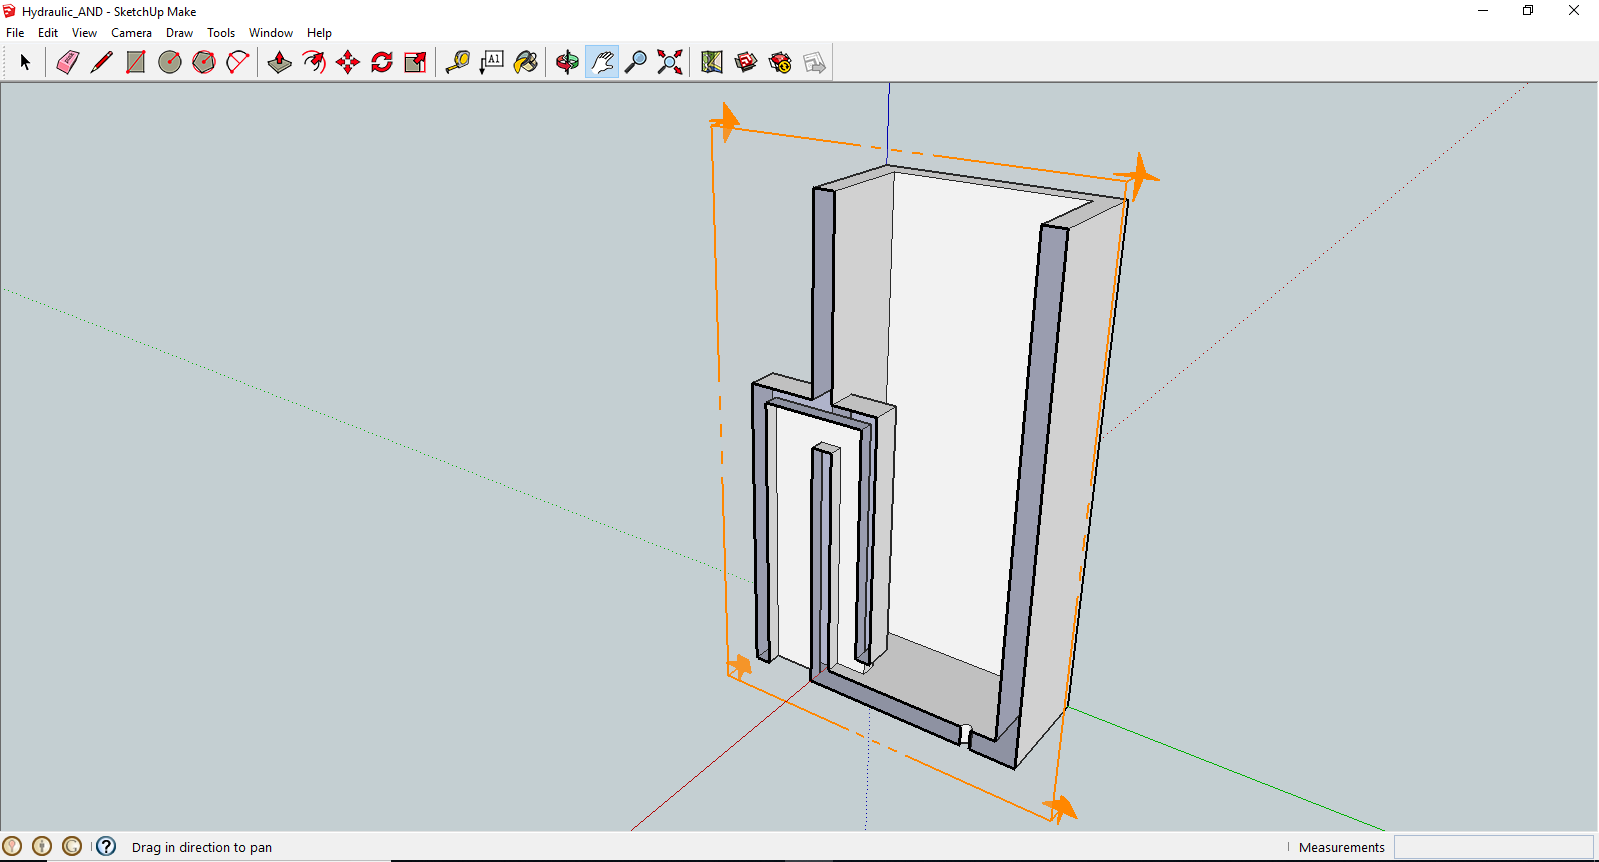Open the File menu
Image resolution: width=1599 pixels, height=862 pixels.
(x=15, y=33)
